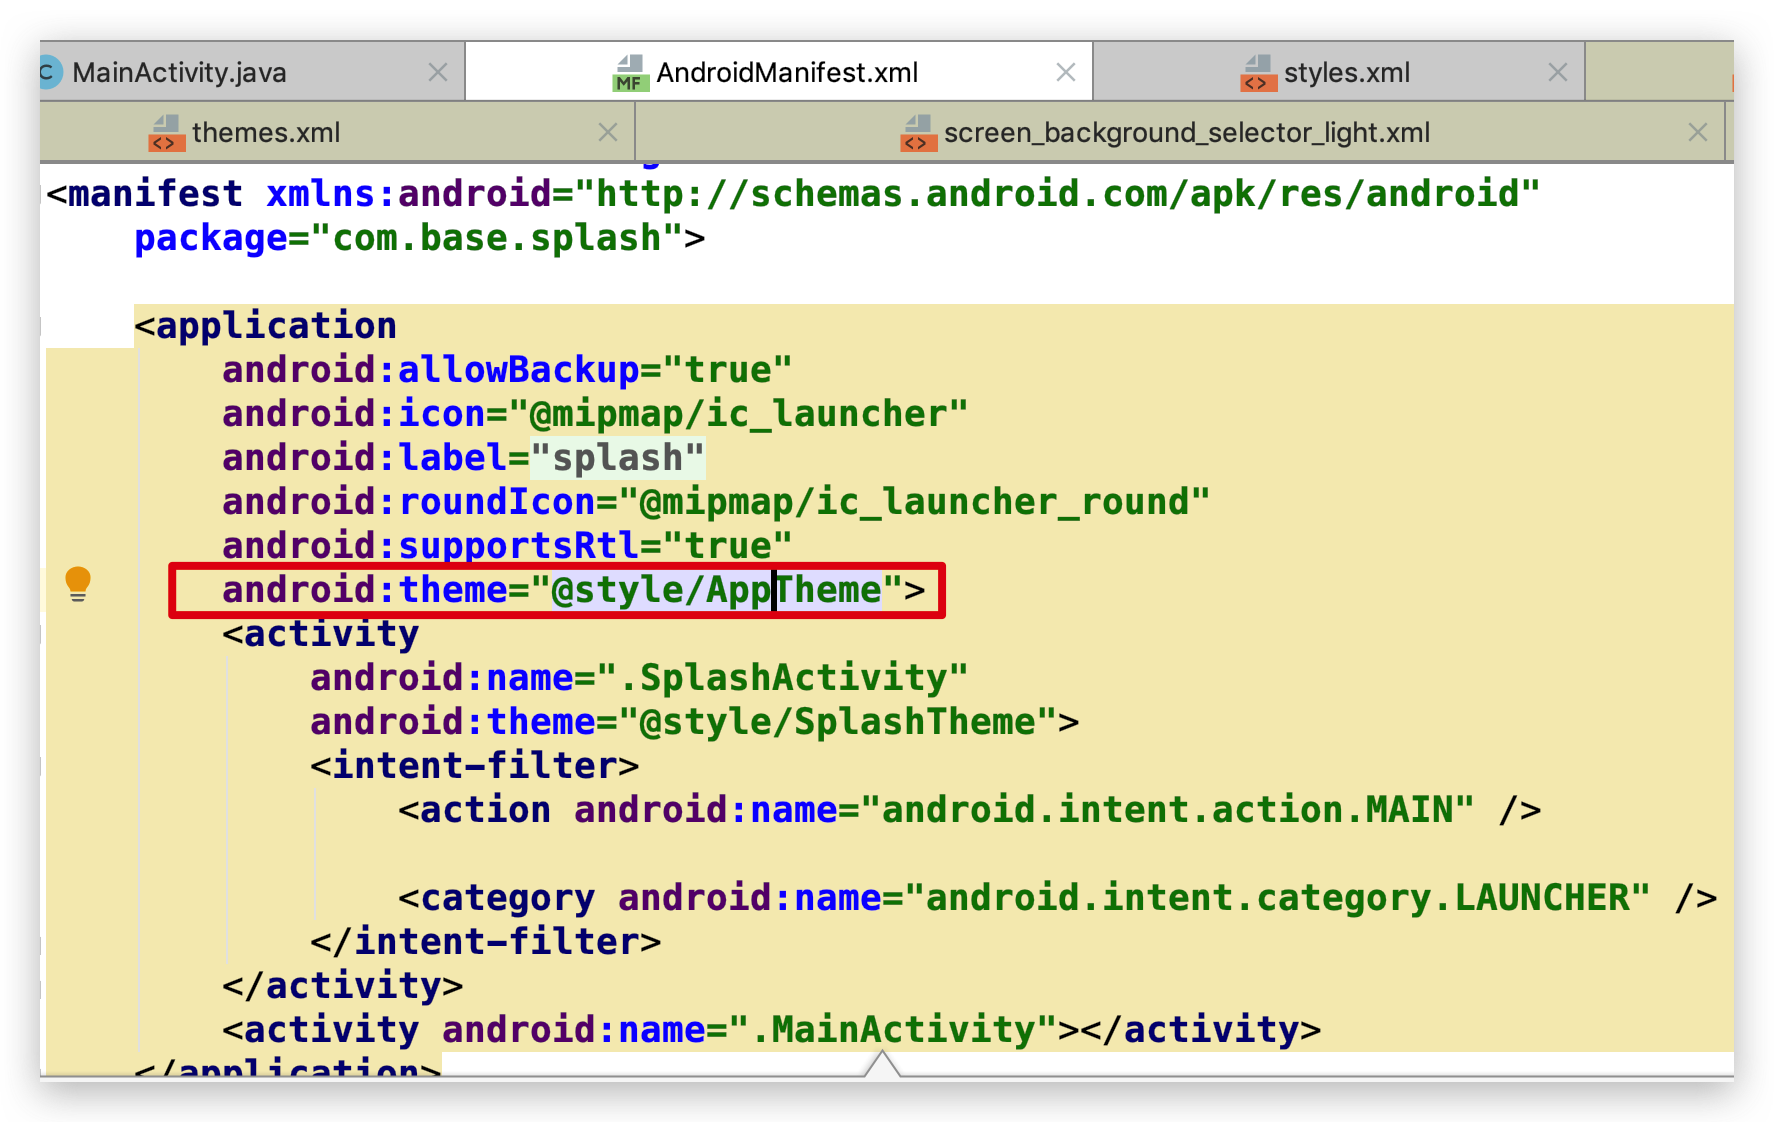The image size is (1774, 1122).
Task: Close the styles.xml tab
Action: pos(1557,72)
